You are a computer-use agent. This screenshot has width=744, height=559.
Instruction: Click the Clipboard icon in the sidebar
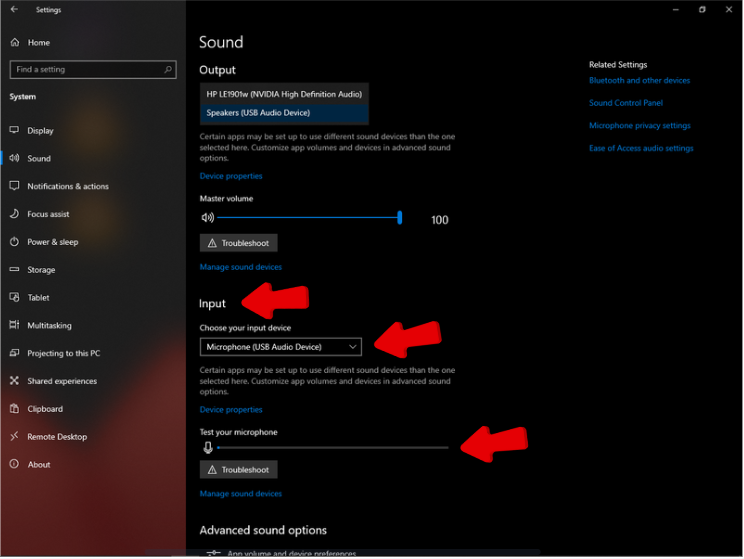pyautogui.click(x=15, y=409)
